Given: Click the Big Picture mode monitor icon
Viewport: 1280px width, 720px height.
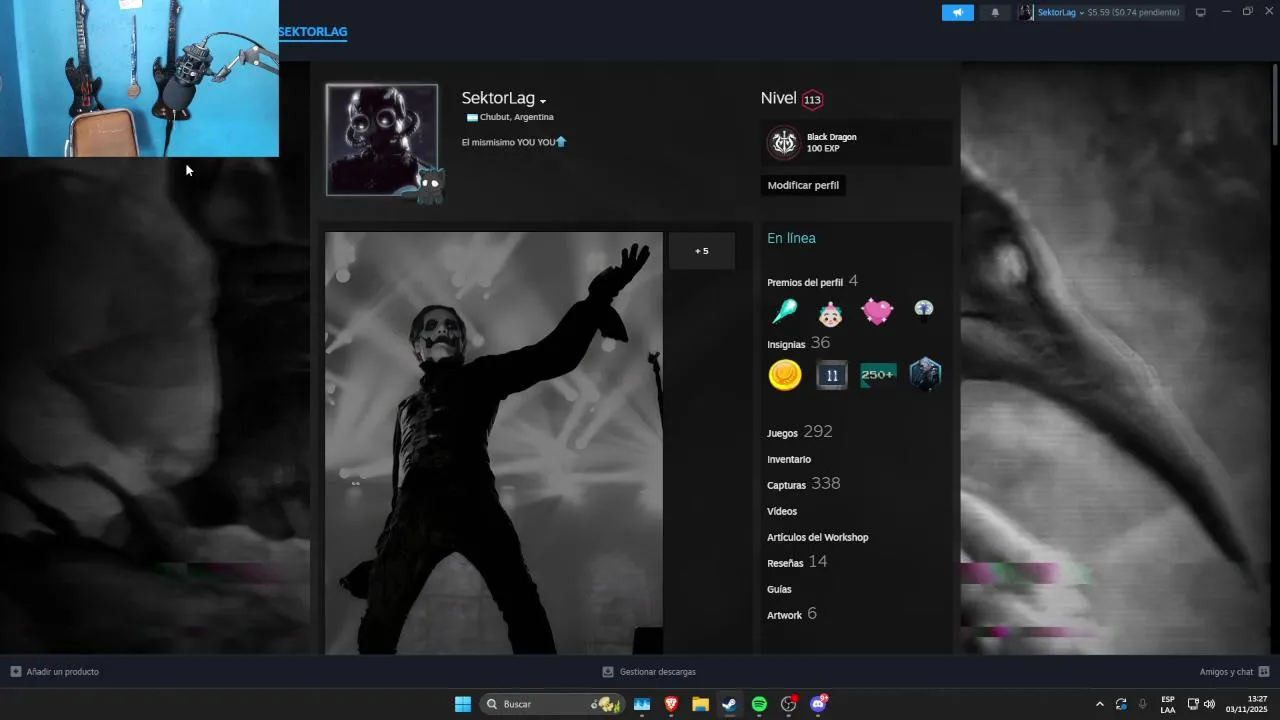Looking at the screenshot, I should 1201,12.
